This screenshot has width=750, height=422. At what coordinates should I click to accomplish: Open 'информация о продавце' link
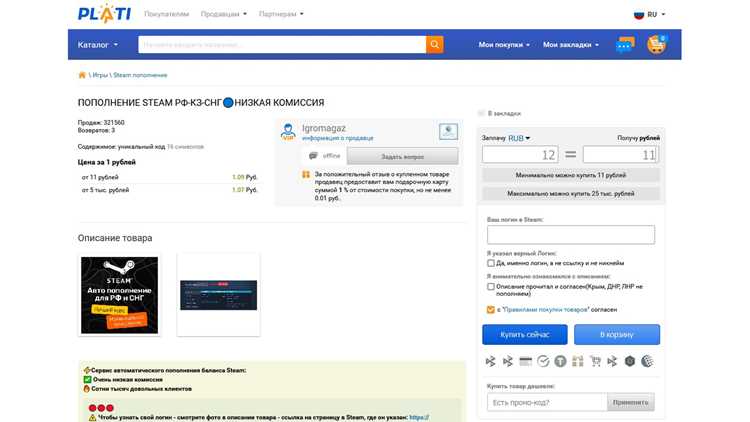click(x=338, y=138)
